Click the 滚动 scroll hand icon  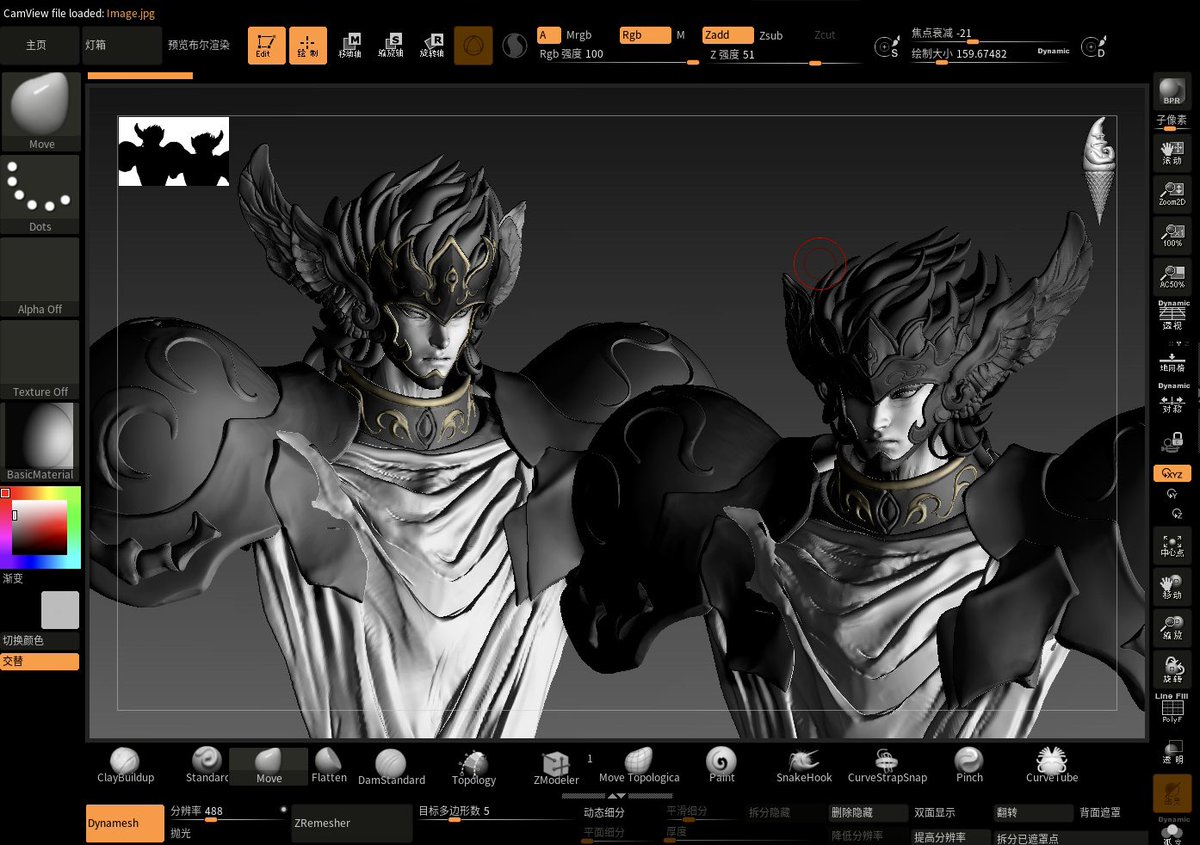tap(1171, 152)
